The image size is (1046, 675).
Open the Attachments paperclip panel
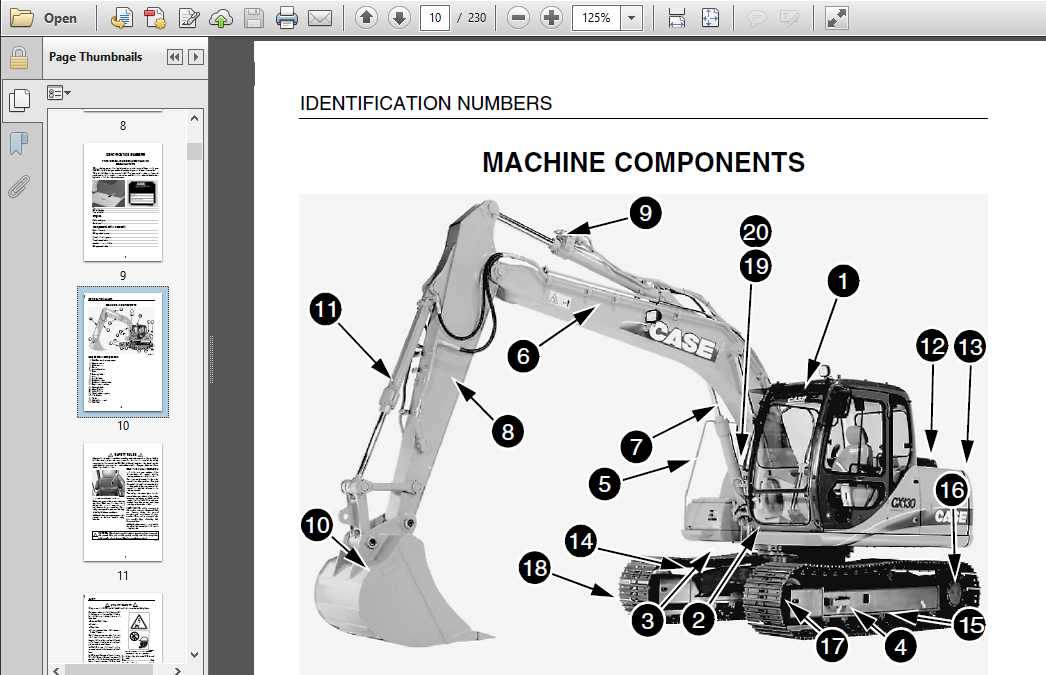click(19, 186)
